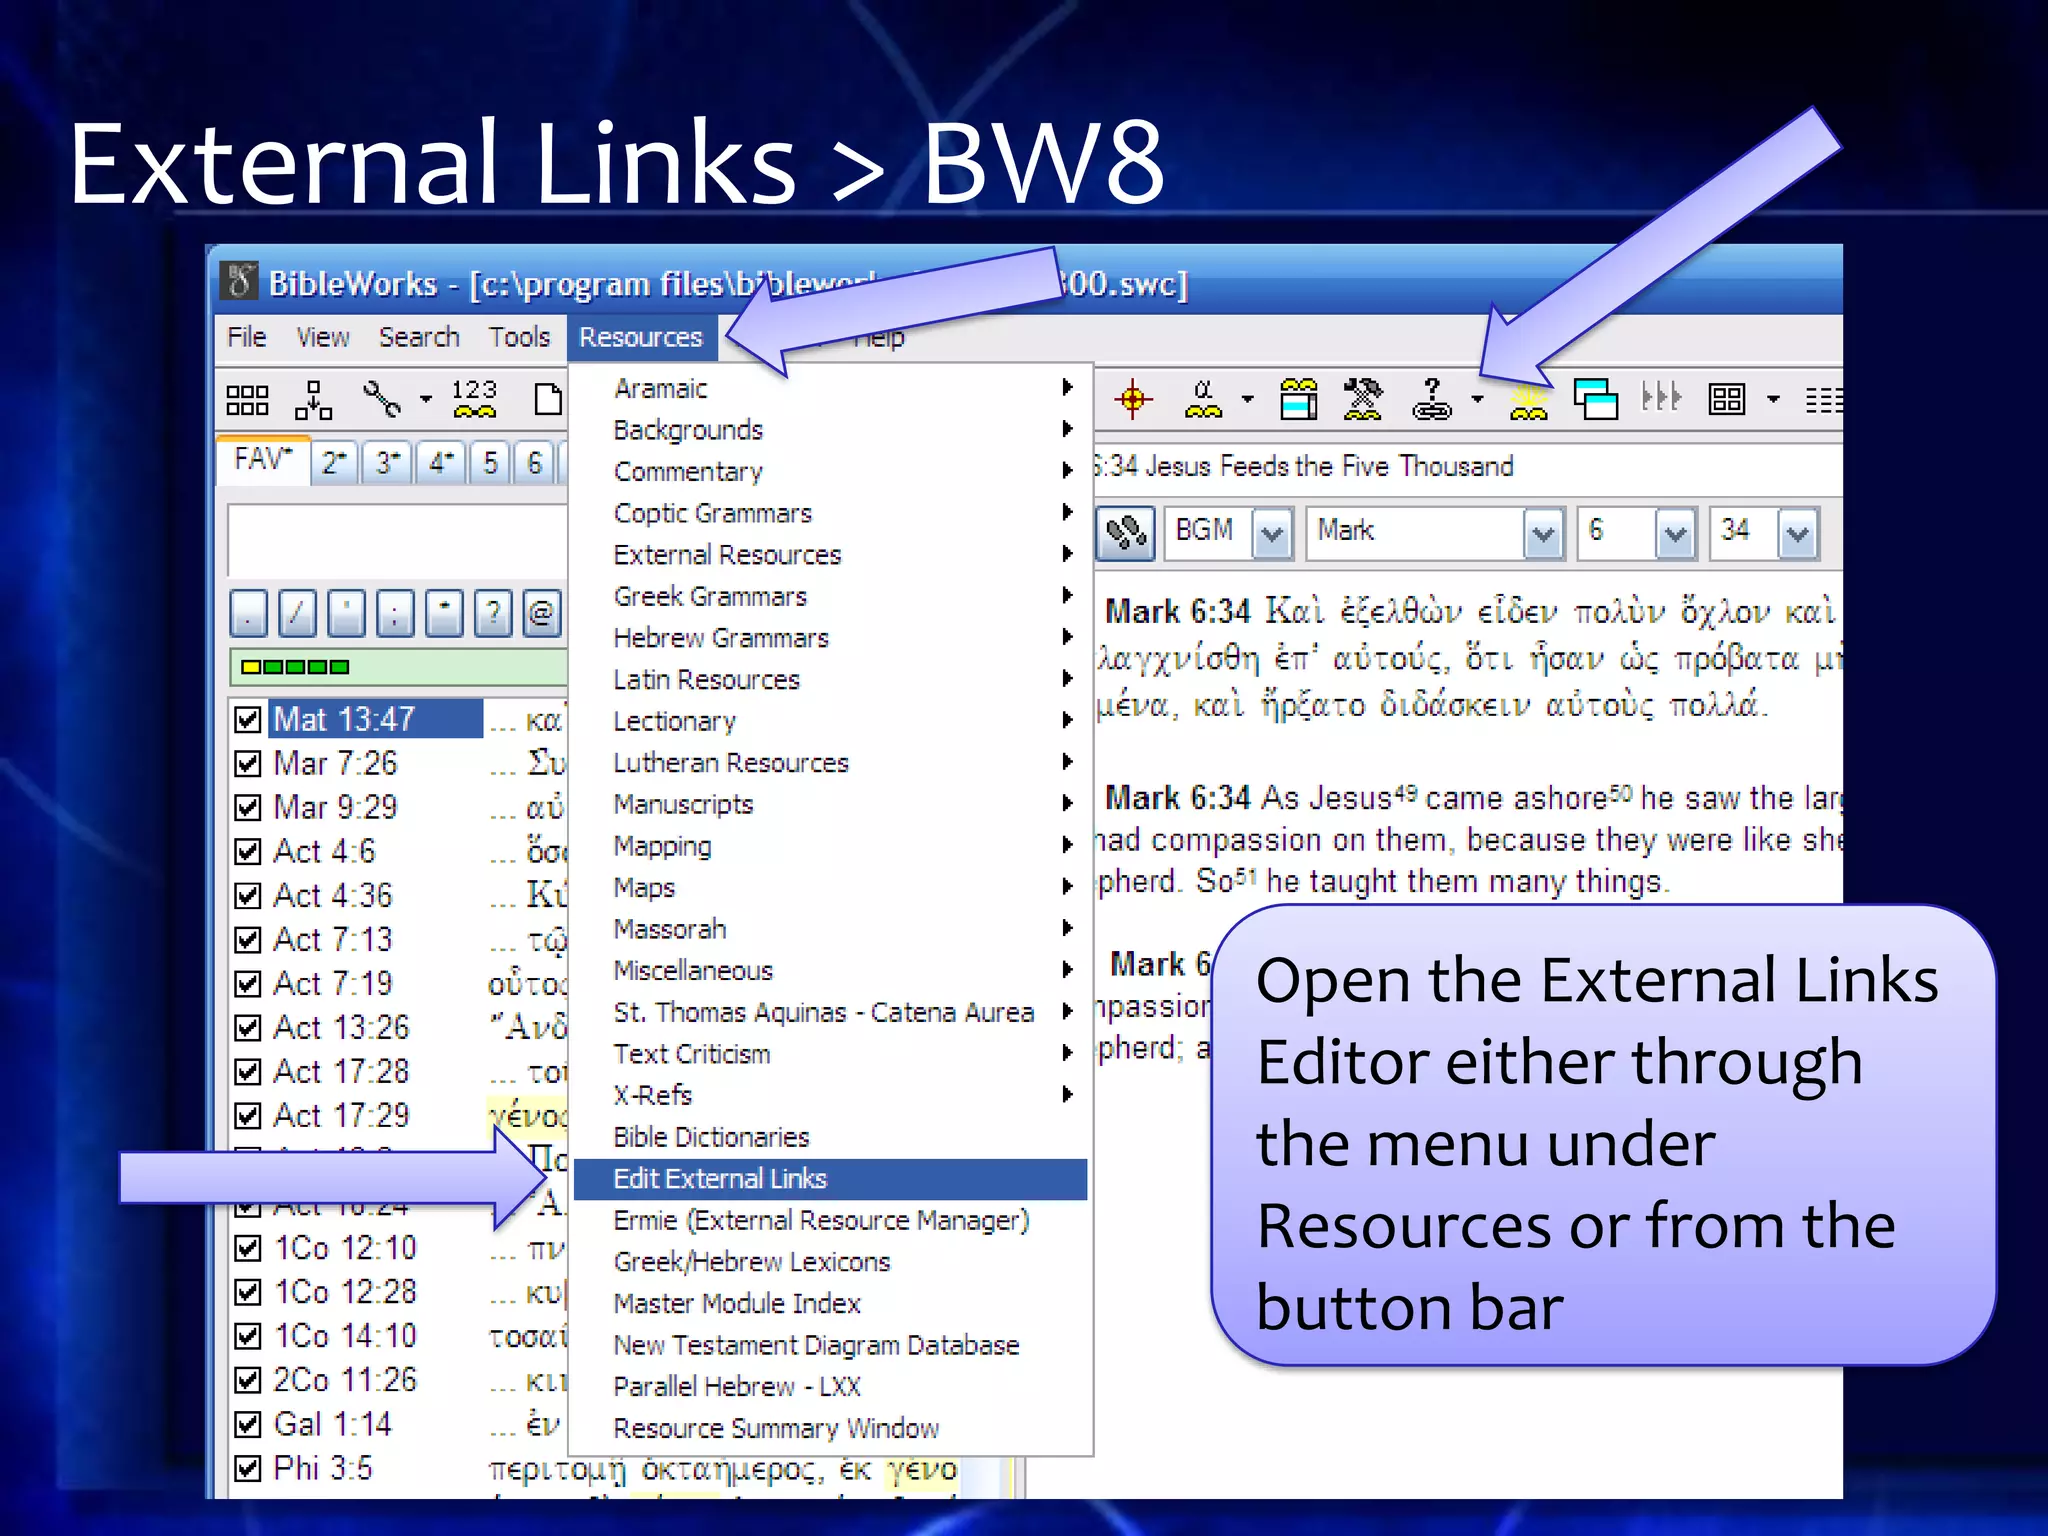This screenshot has height=1536, width=2048.
Task: Expand dropdown arrow beside four-pane layout icon
Action: [1773, 399]
